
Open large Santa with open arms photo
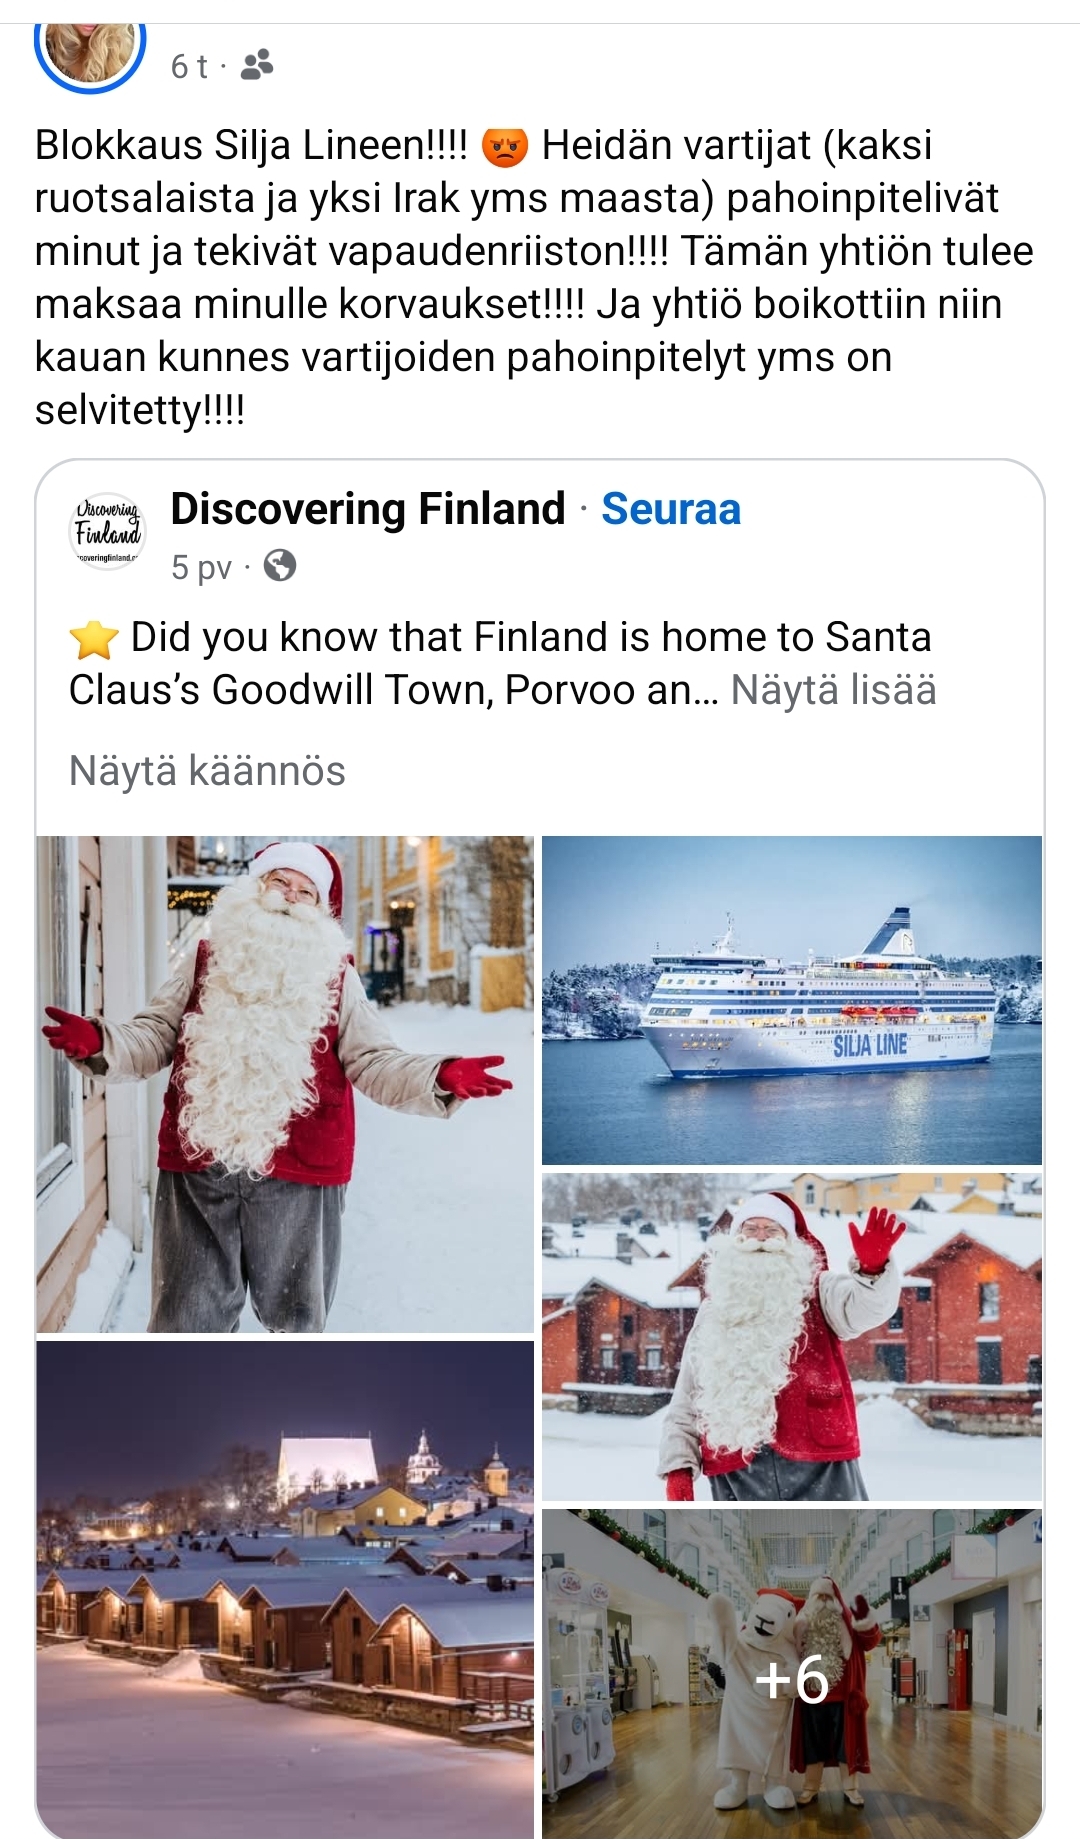[285, 1084]
